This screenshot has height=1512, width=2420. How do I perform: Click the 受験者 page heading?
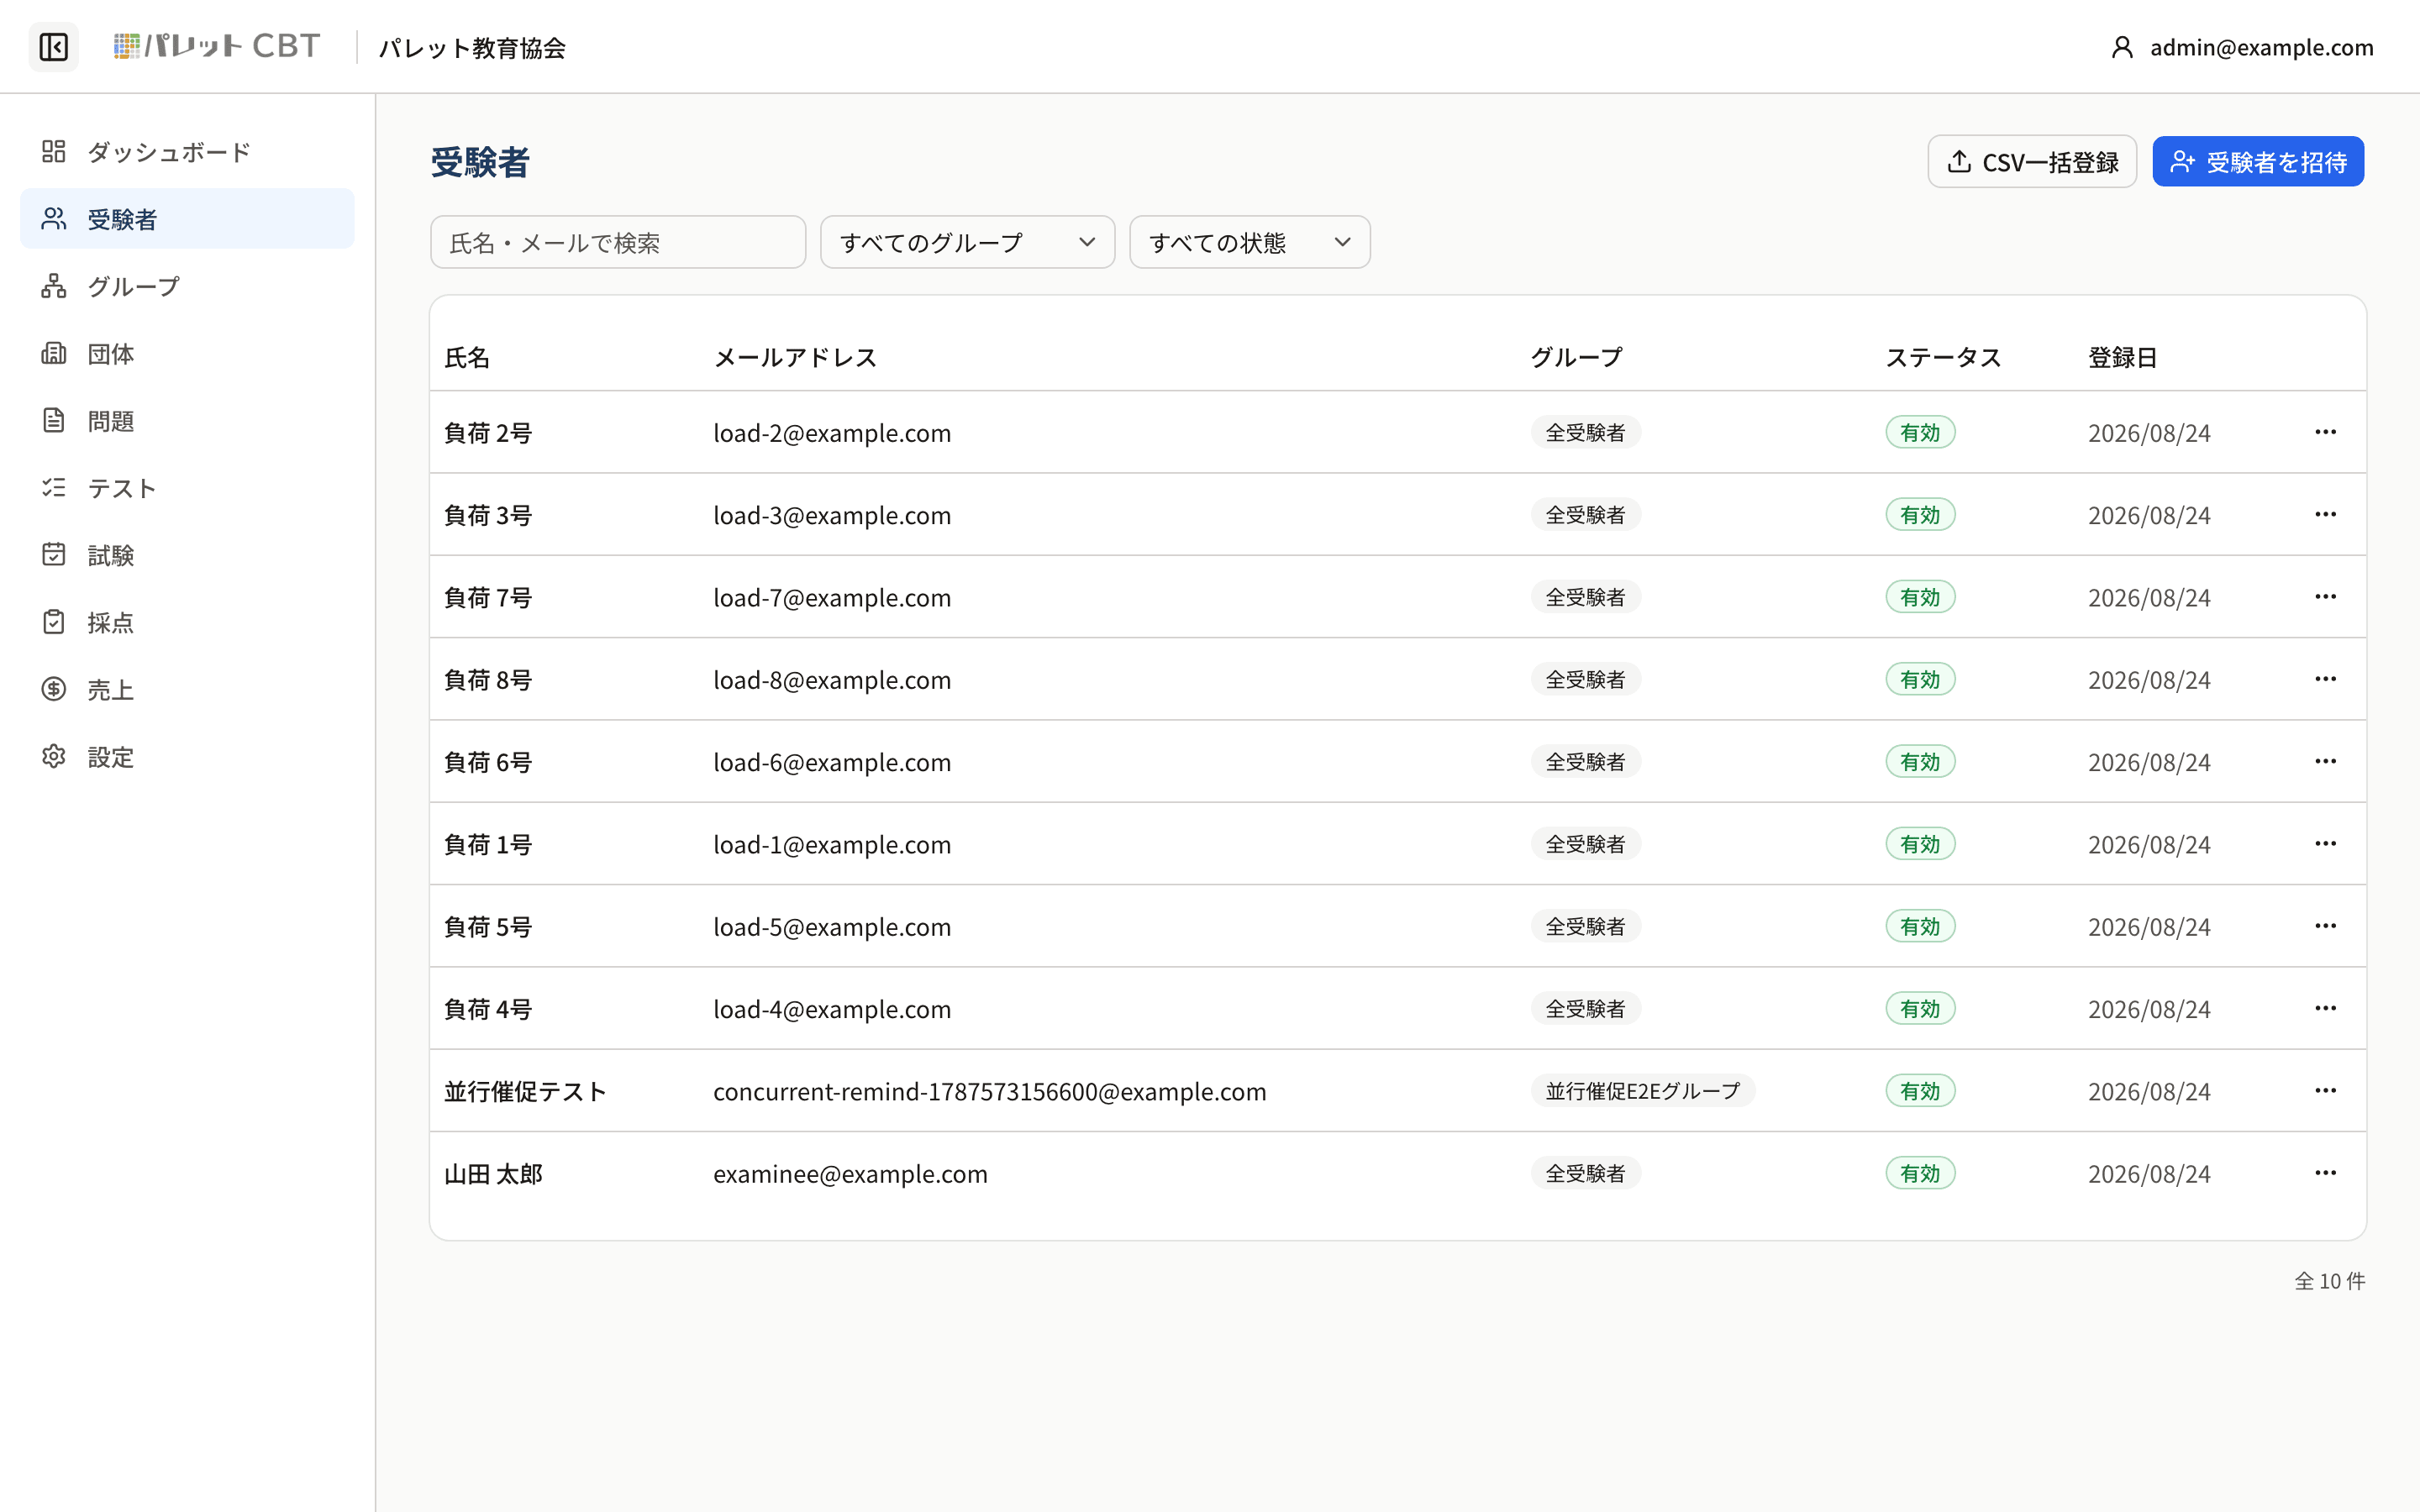480,162
